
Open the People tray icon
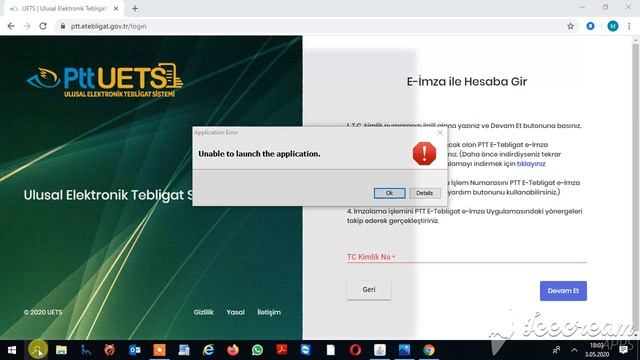[556, 350]
